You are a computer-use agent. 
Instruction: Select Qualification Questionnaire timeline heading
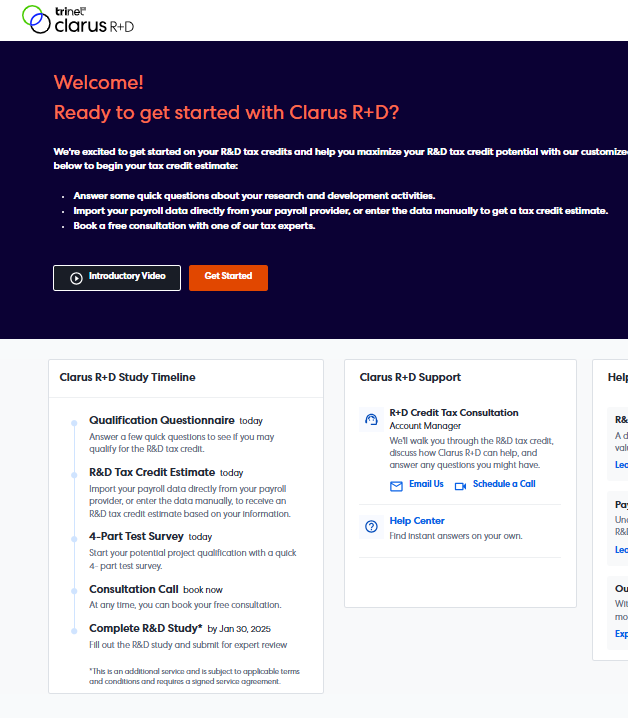coord(162,420)
